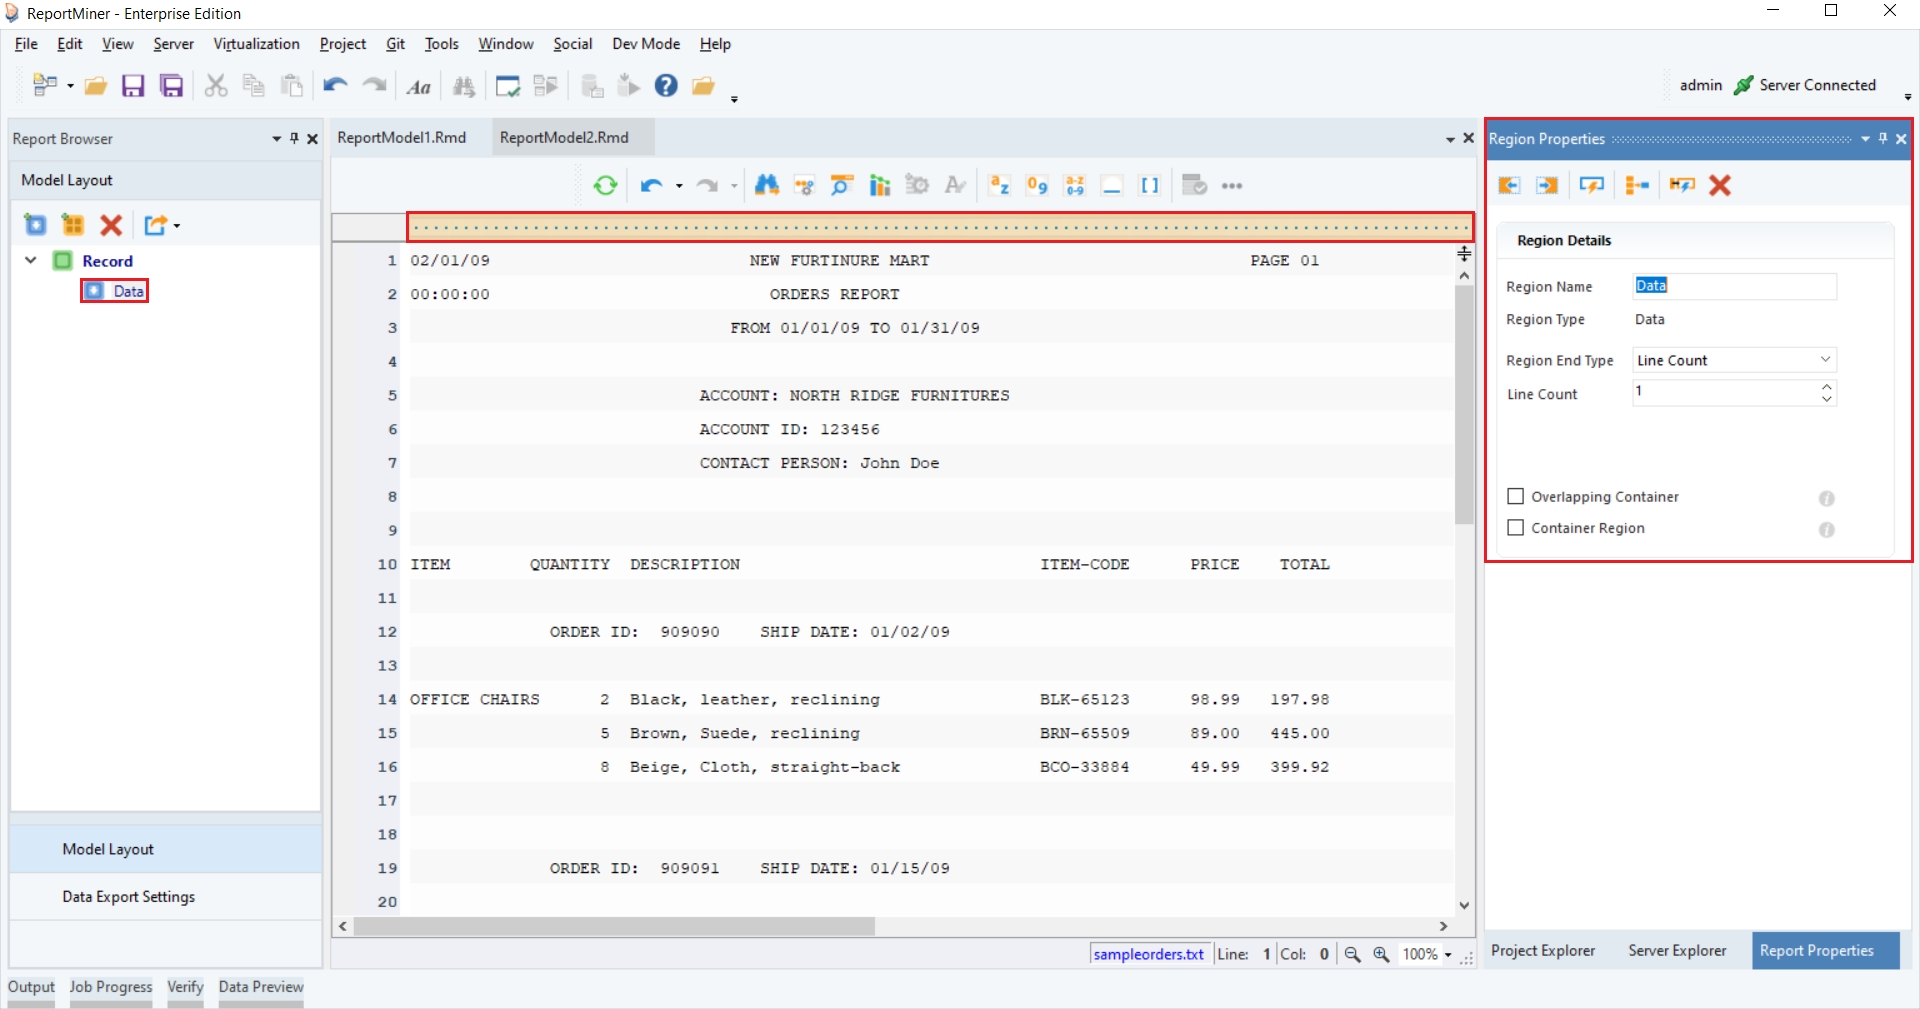This screenshot has width=1920, height=1009.
Task: Switch to the Project Explorer panel
Action: point(1543,951)
